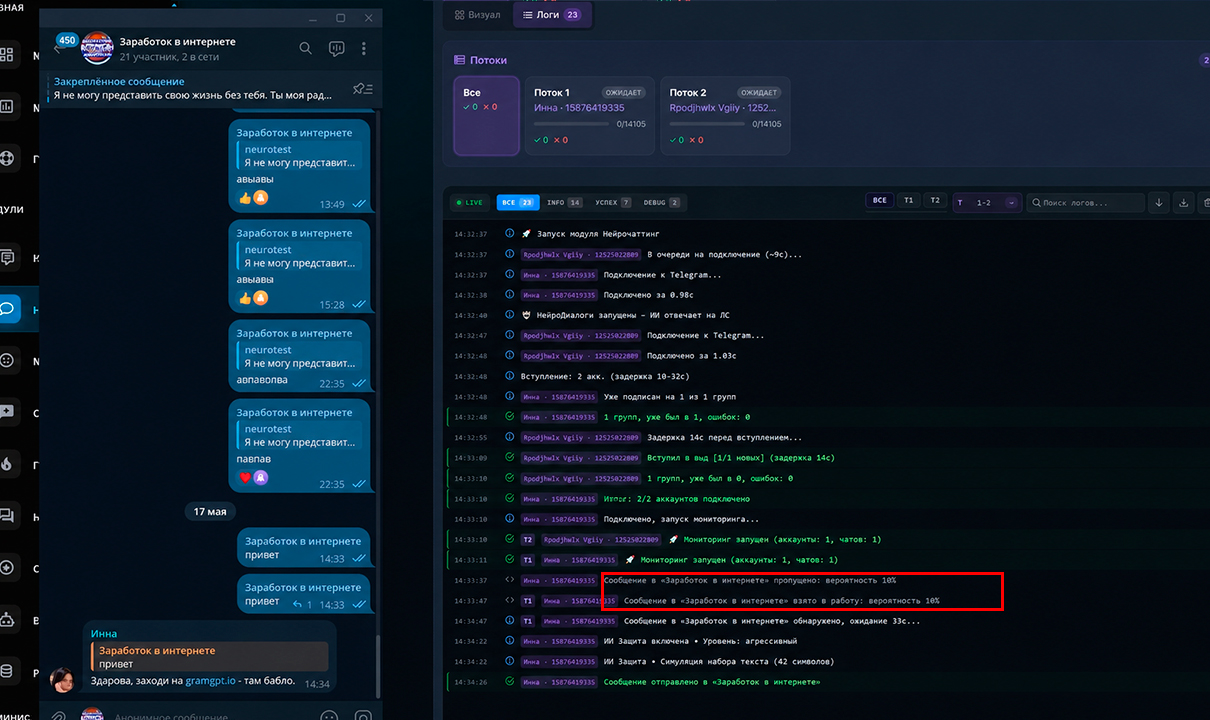The image size is (1210, 720).
Task: Open the Telegram chat three-dot menu
Action: (364, 48)
